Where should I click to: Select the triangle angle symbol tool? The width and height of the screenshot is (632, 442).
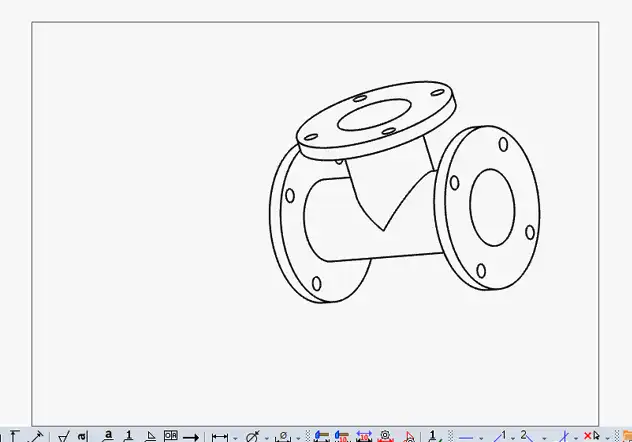(150, 436)
